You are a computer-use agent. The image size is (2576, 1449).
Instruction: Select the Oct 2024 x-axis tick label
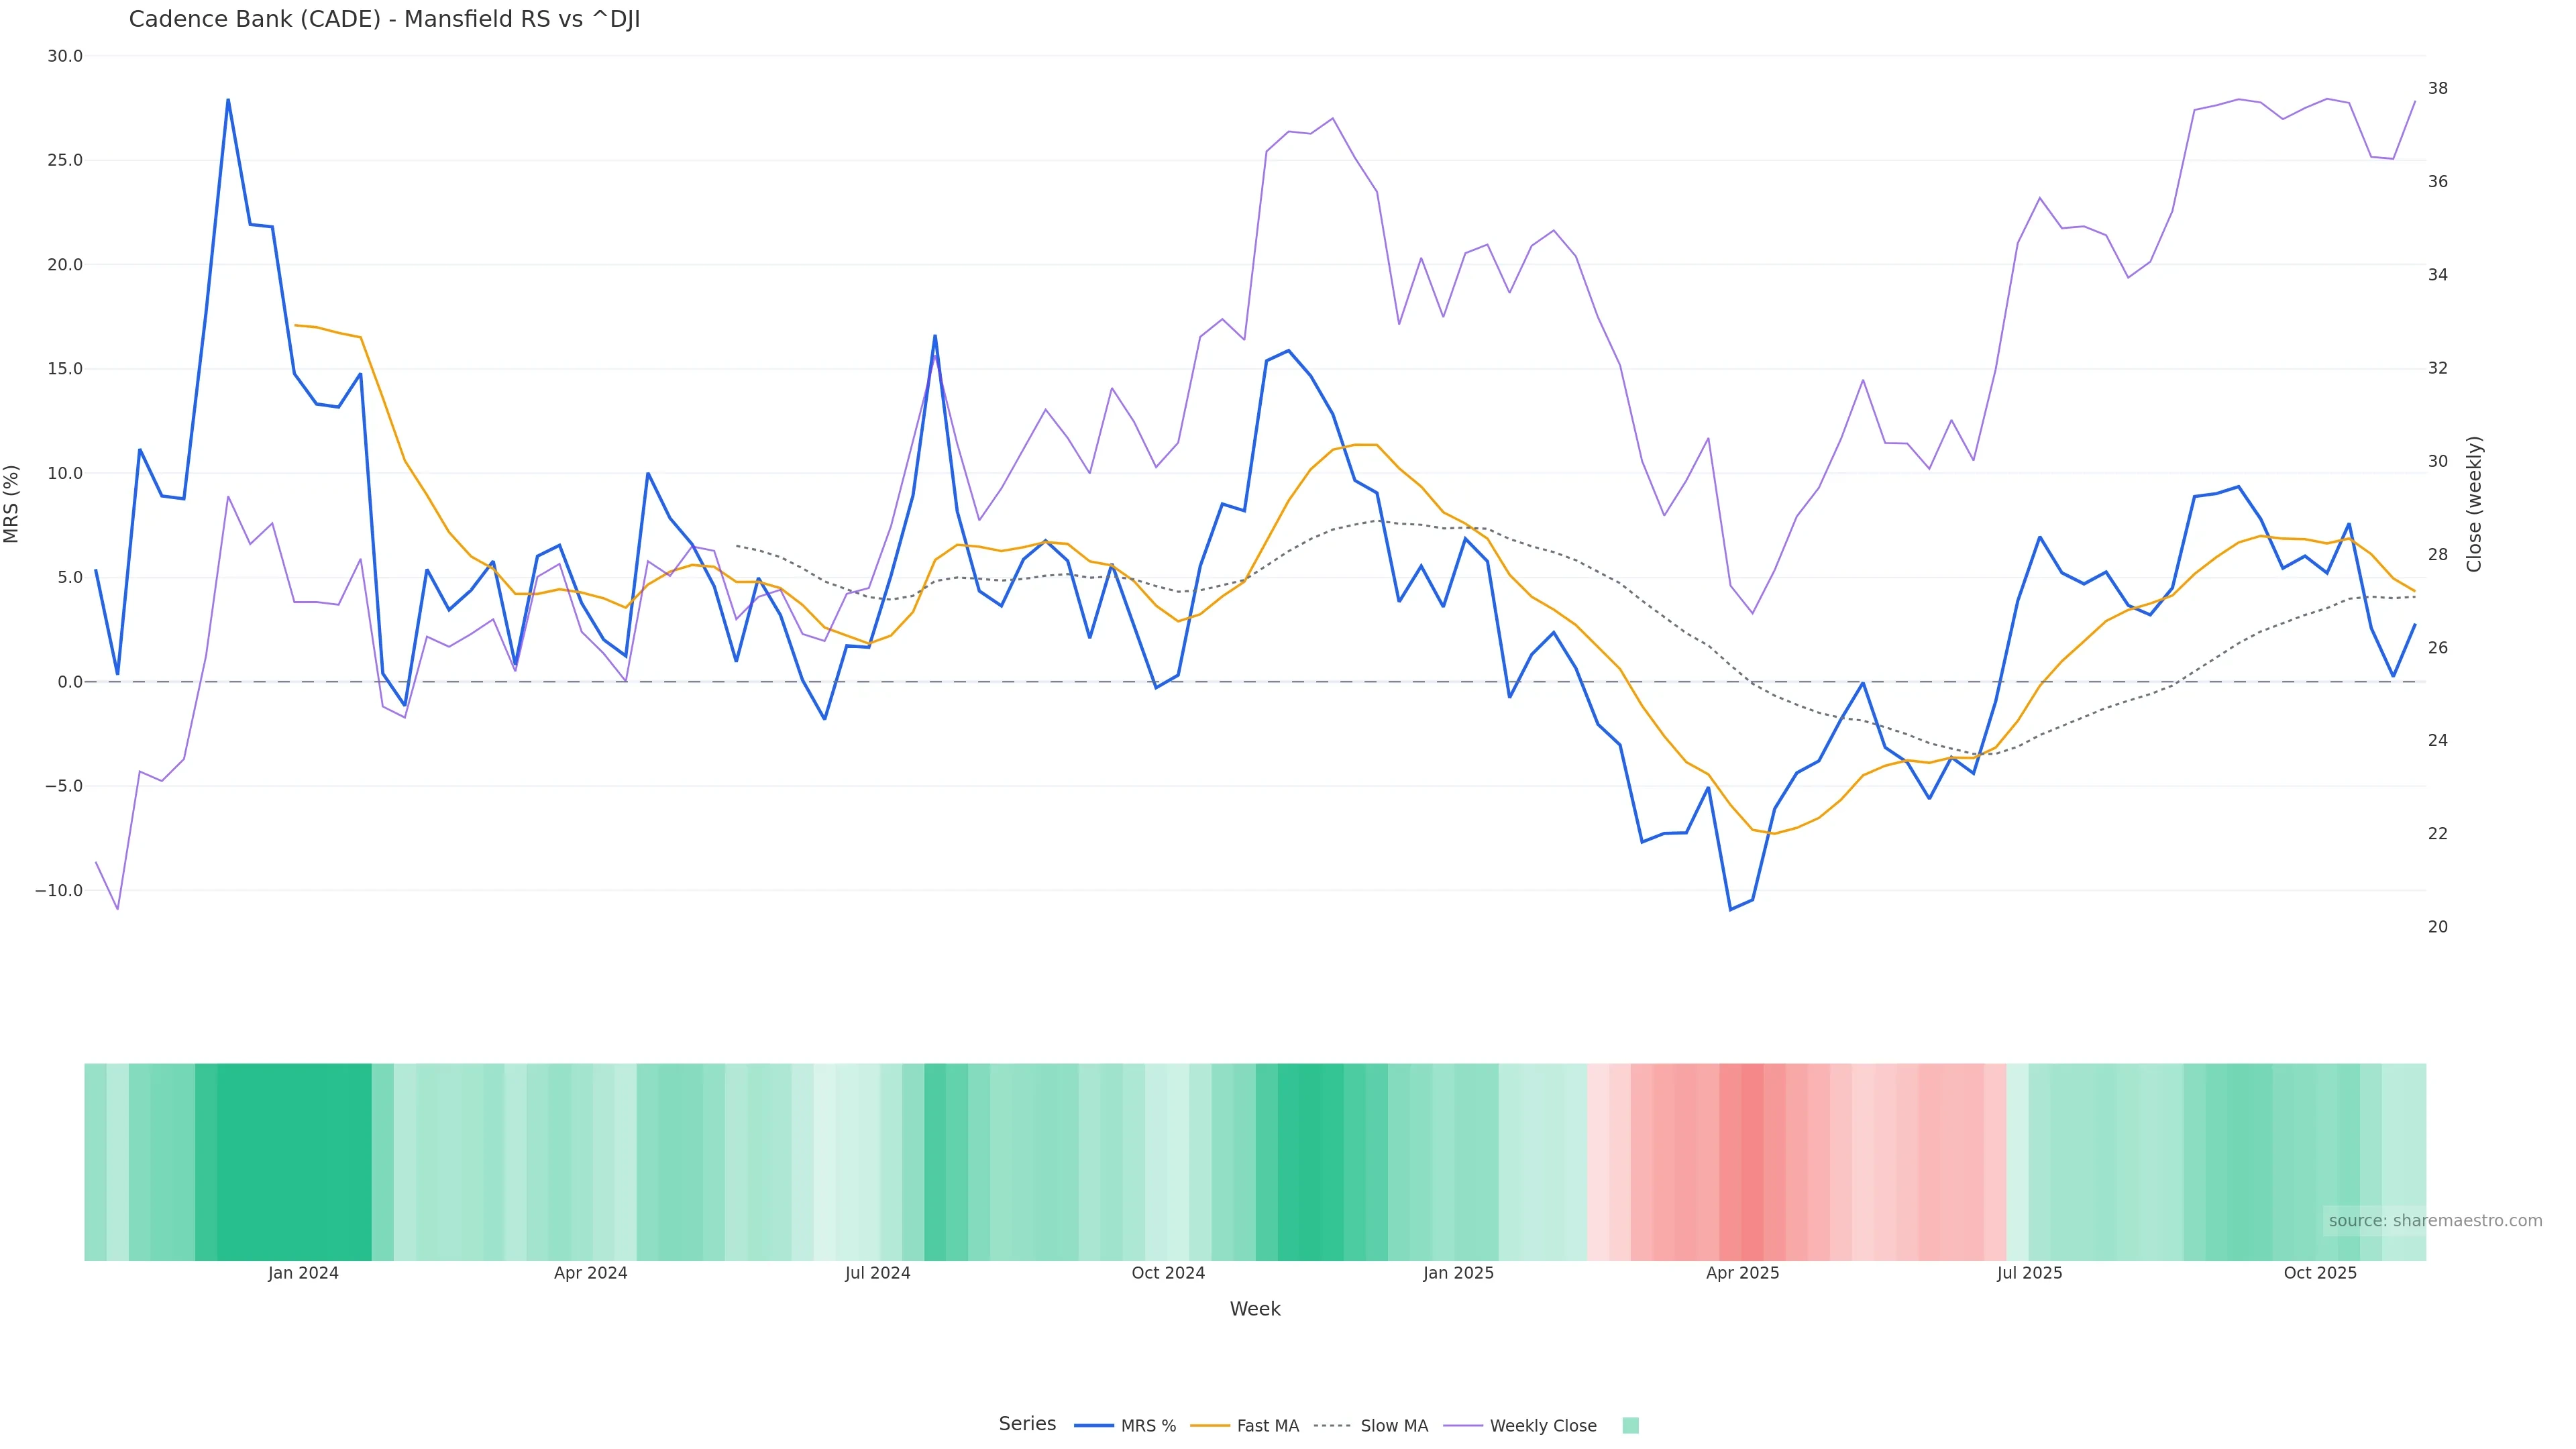click(x=1167, y=1273)
